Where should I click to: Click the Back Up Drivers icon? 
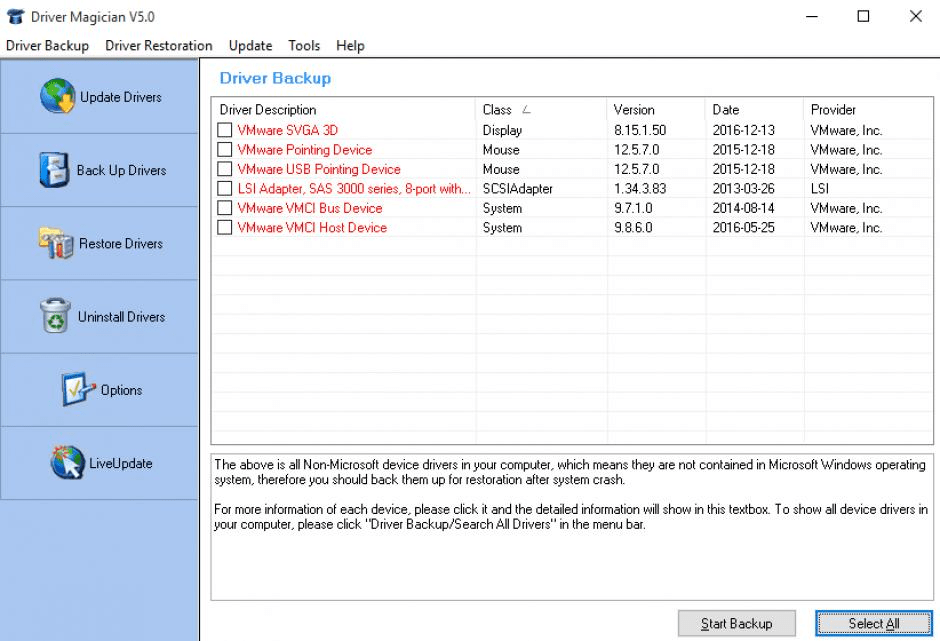pos(54,170)
